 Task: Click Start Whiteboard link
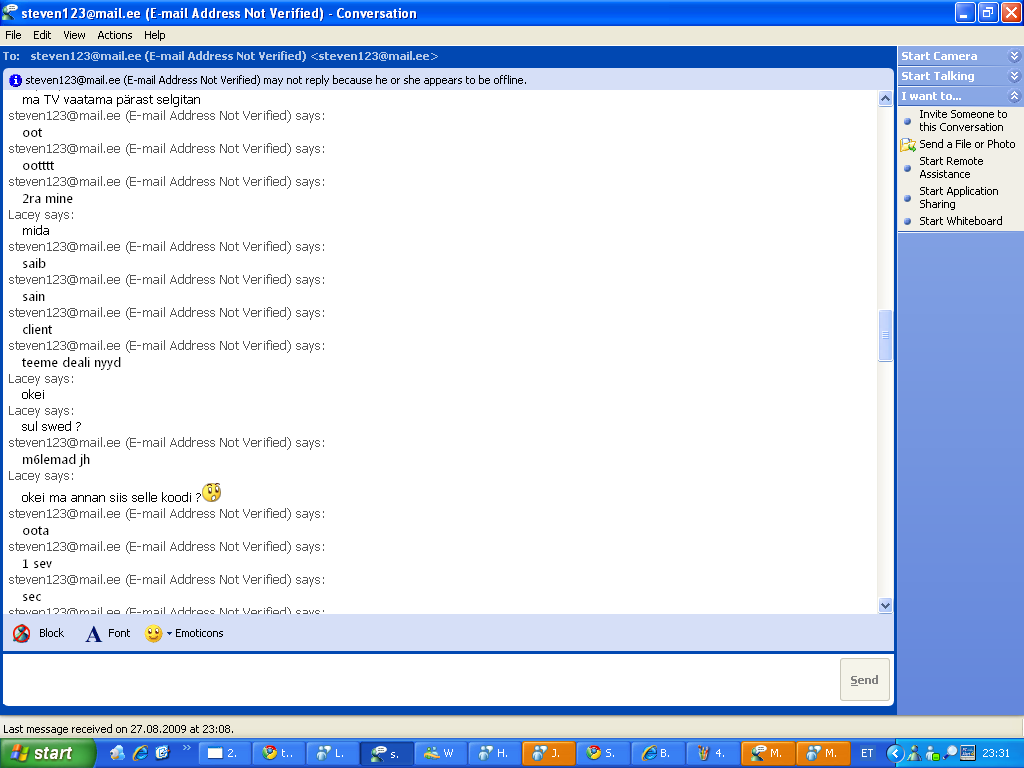point(960,221)
